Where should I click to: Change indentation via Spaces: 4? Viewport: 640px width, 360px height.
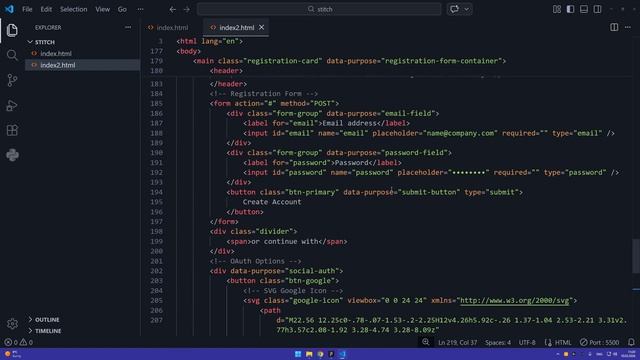(498, 342)
